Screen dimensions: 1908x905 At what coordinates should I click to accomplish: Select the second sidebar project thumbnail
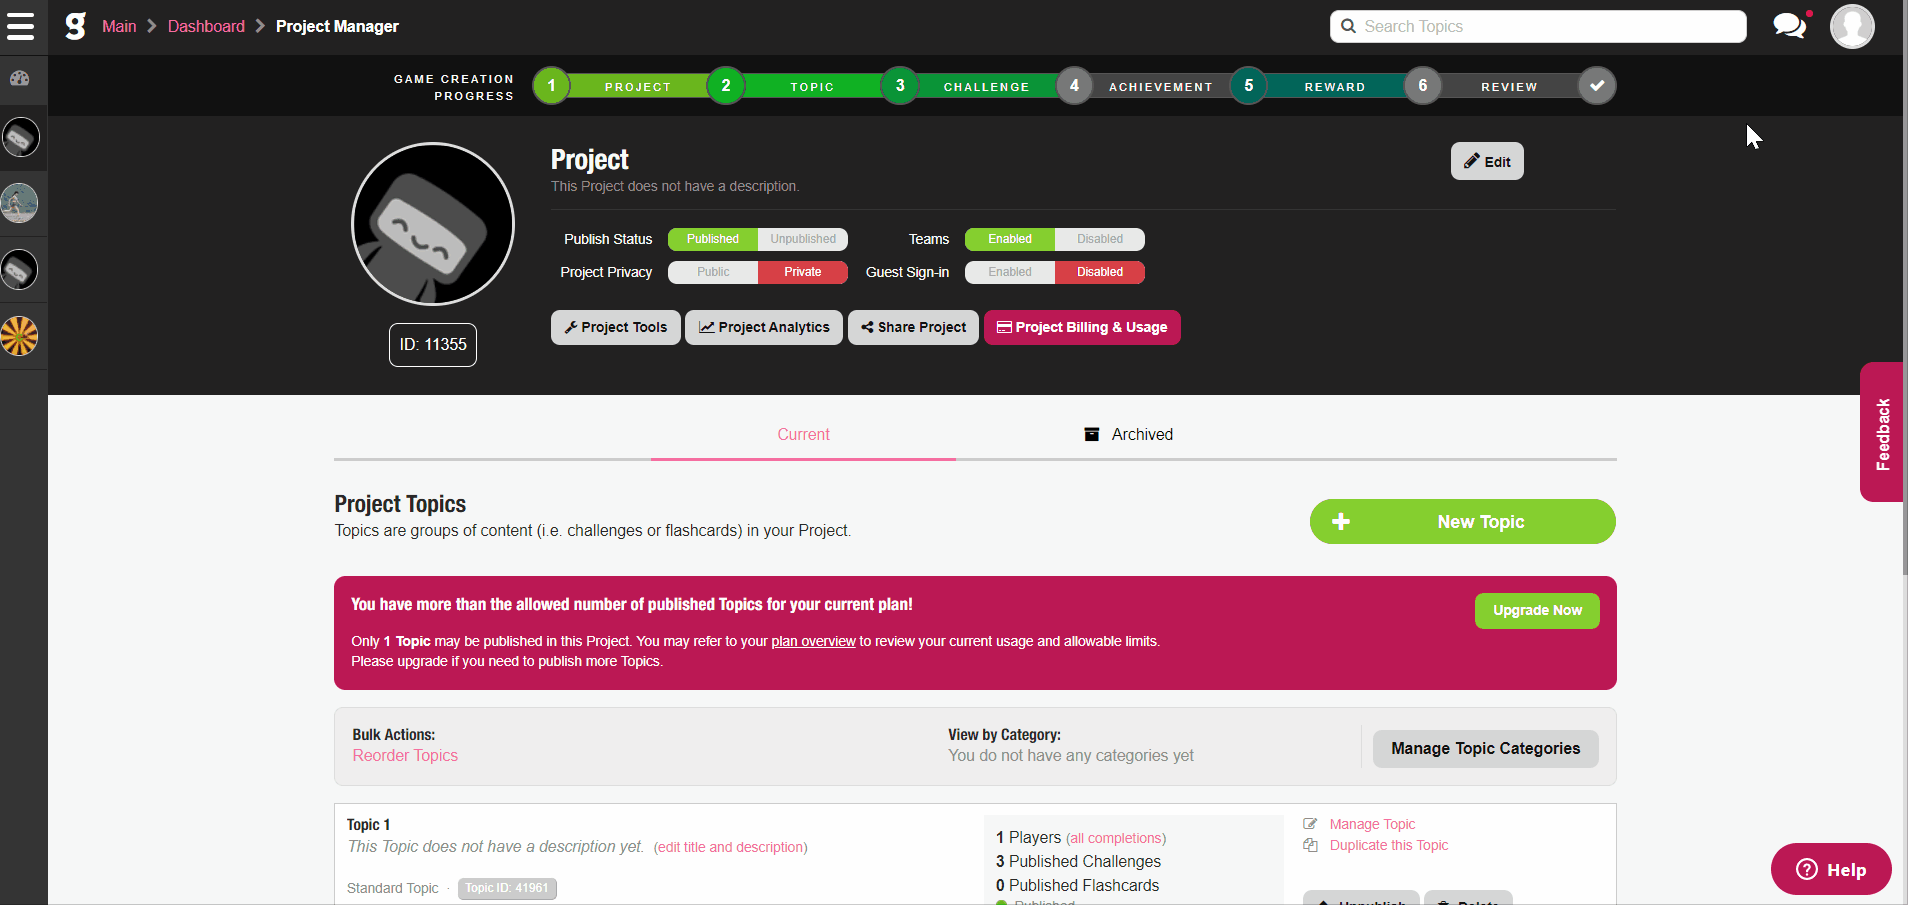click(x=20, y=203)
